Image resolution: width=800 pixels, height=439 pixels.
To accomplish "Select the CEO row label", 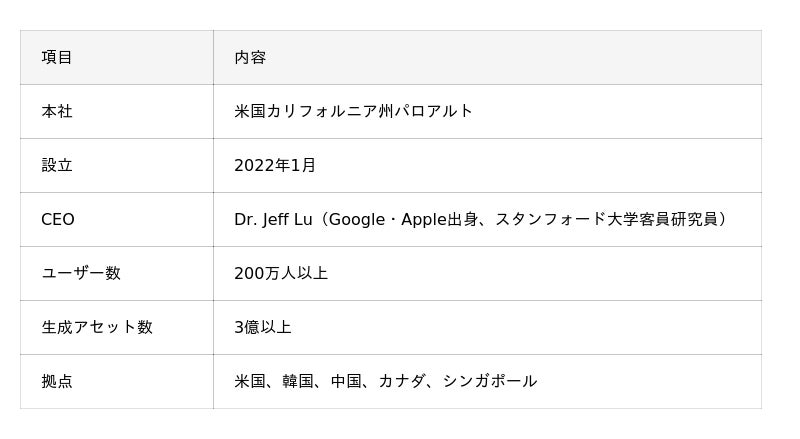I will [58, 220].
